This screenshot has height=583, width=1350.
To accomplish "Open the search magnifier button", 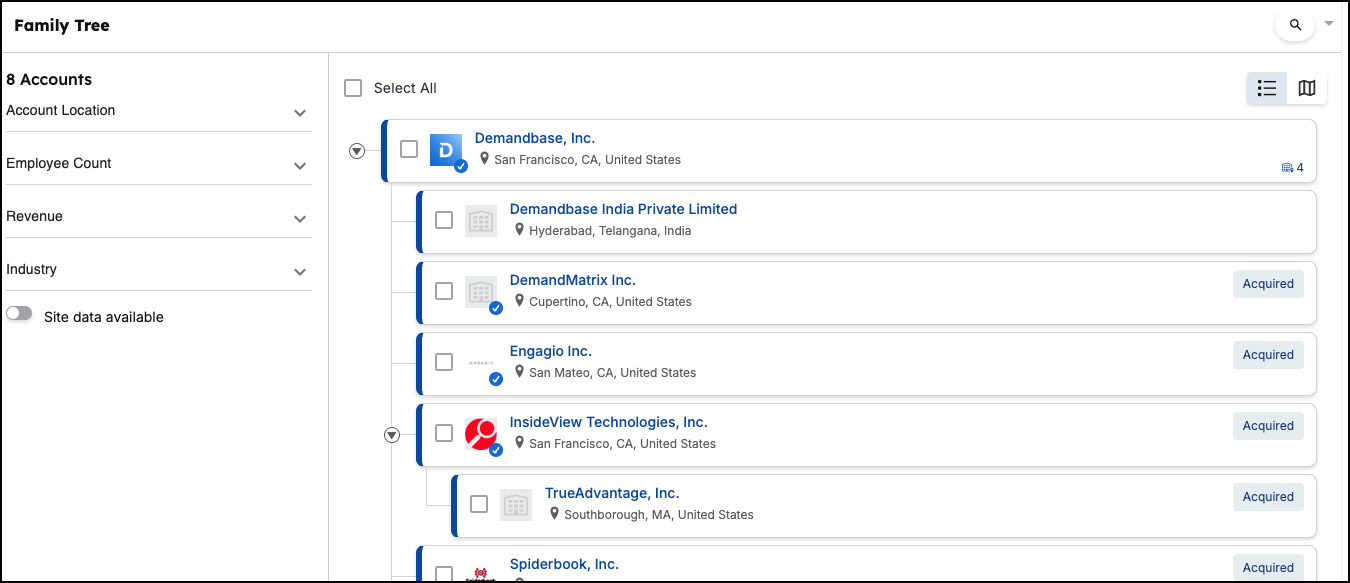I will click(1295, 25).
